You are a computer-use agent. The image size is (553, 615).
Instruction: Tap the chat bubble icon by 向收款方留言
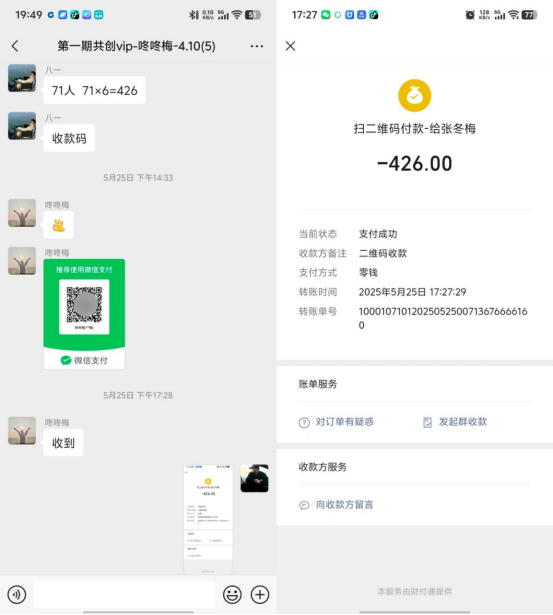(304, 505)
